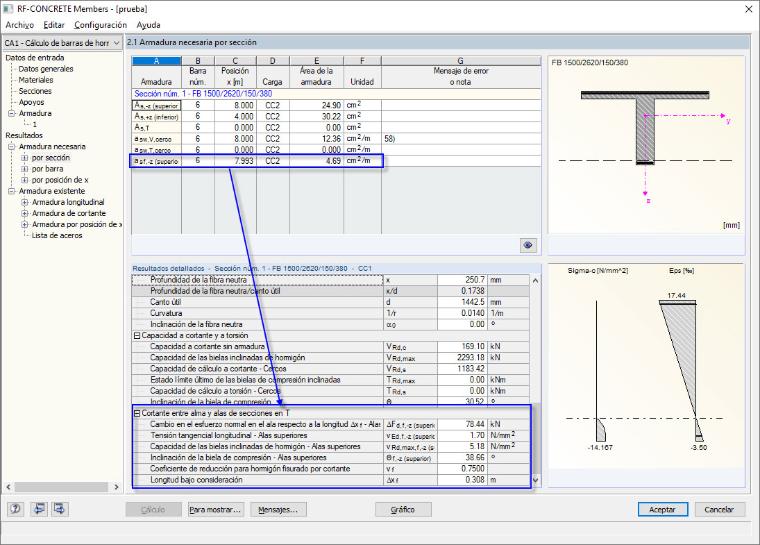Open the Archivo menu
This screenshot has width=760, height=545.
[x=19, y=25]
